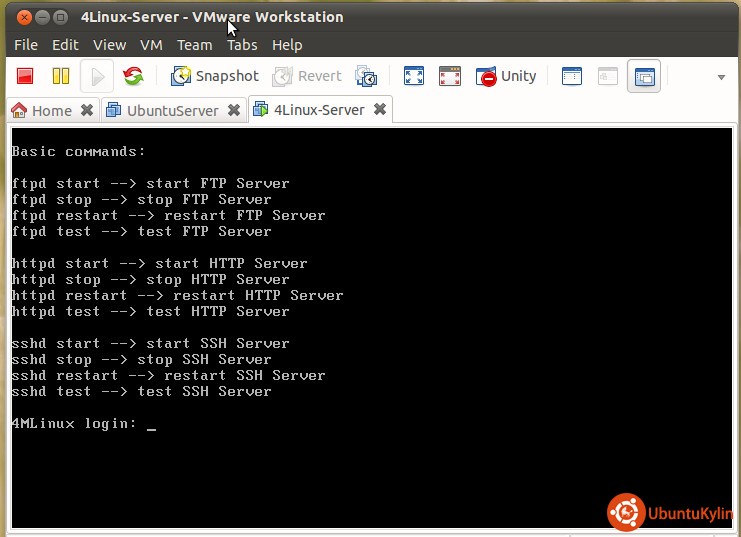The width and height of the screenshot is (741, 537).
Task: Open the Help menu
Action: click(x=287, y=45)
